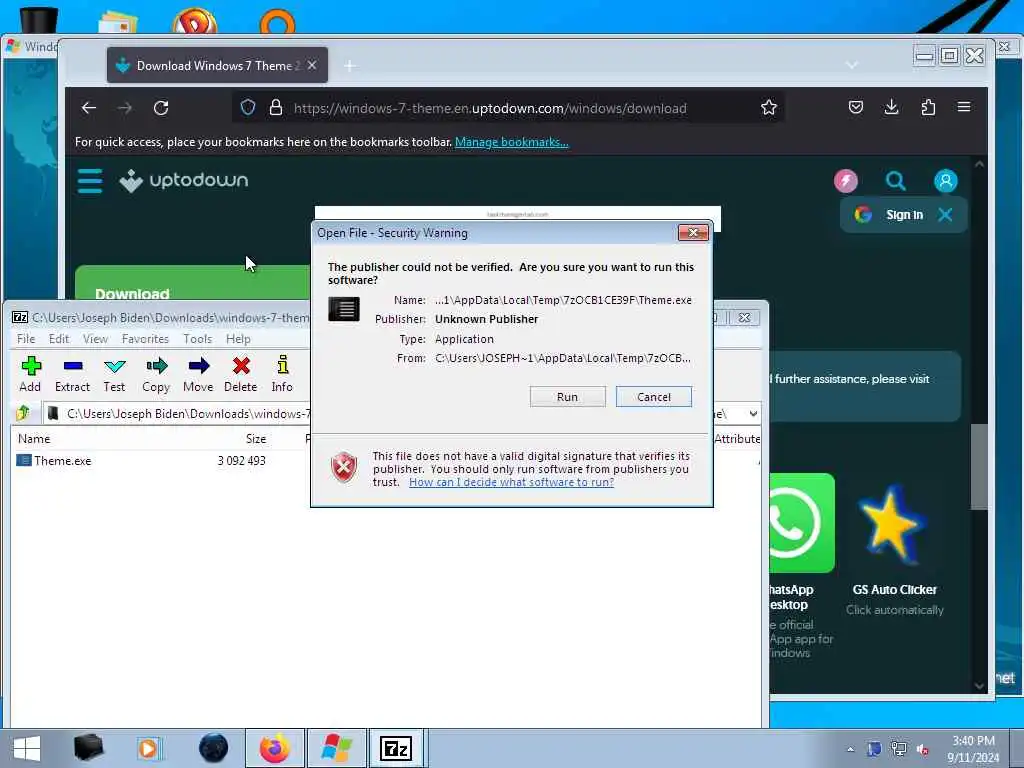Switch to Firefox on the taskbar

click(275, 748)
